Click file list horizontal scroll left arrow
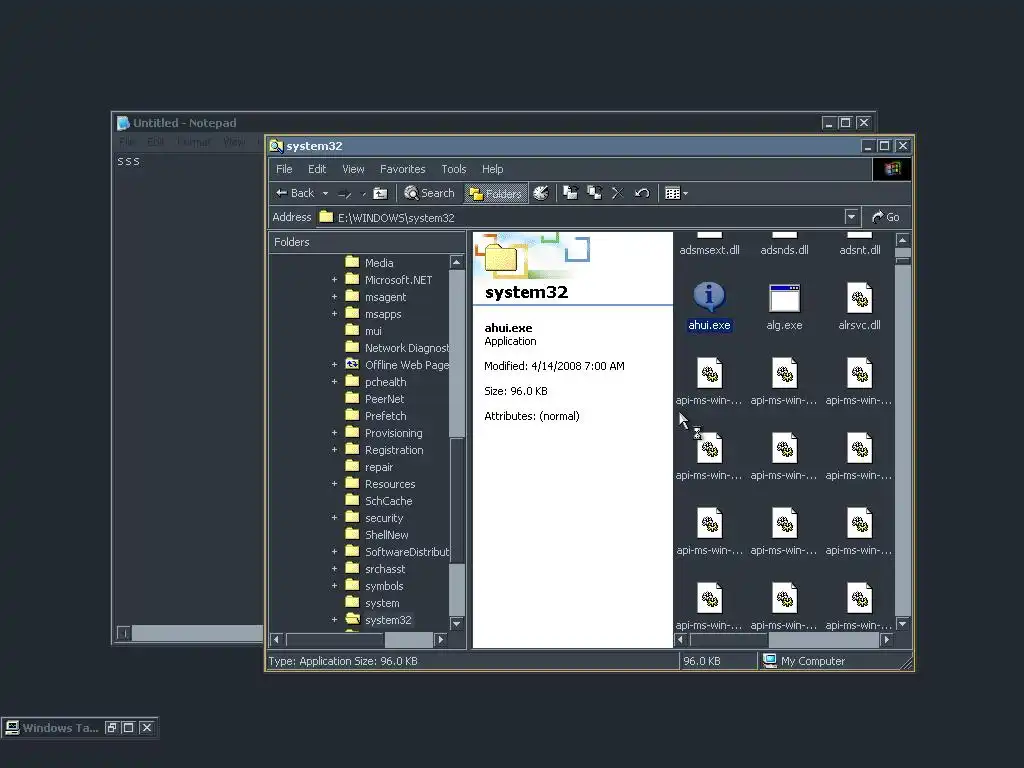 point(681,640)
